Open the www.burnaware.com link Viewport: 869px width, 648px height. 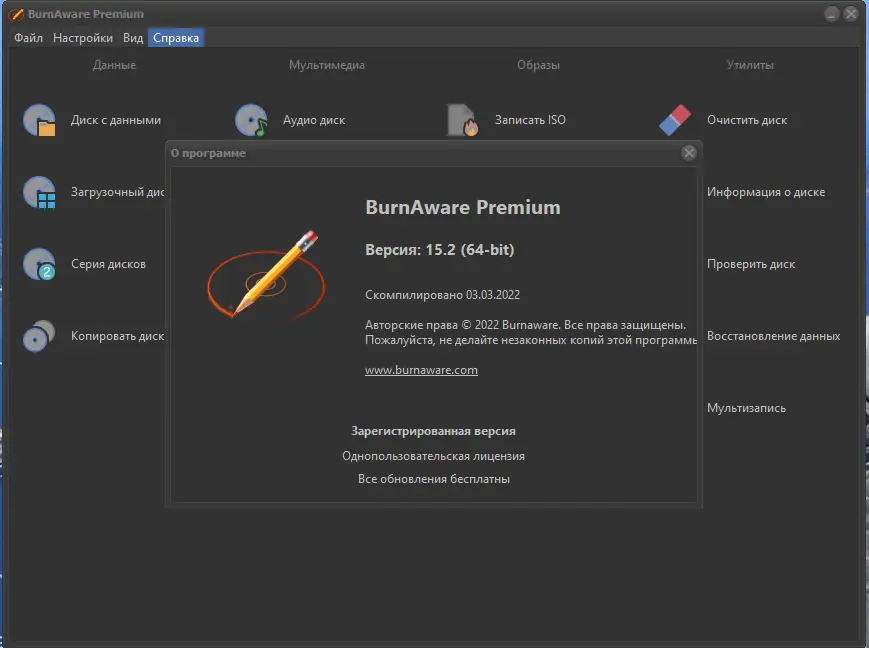tap(421, 370)
